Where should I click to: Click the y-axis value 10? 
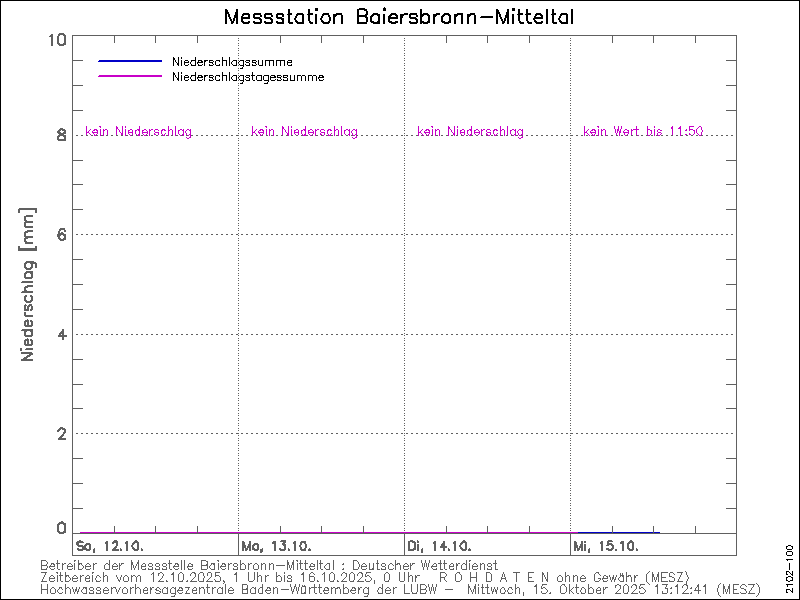pos(56,40)
